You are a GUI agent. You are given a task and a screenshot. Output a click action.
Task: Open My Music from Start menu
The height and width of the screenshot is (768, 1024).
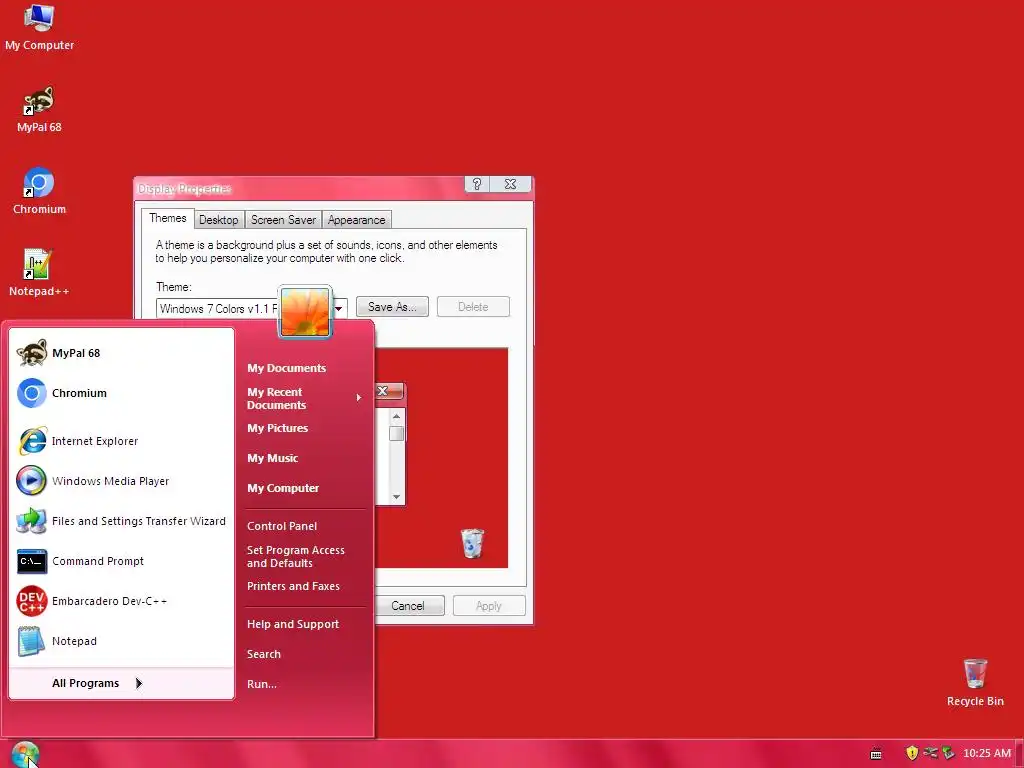point(272,458)
